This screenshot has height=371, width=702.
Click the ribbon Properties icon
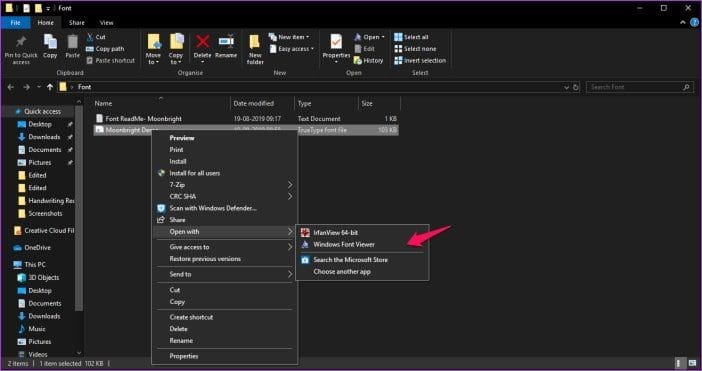pos(336,42)
